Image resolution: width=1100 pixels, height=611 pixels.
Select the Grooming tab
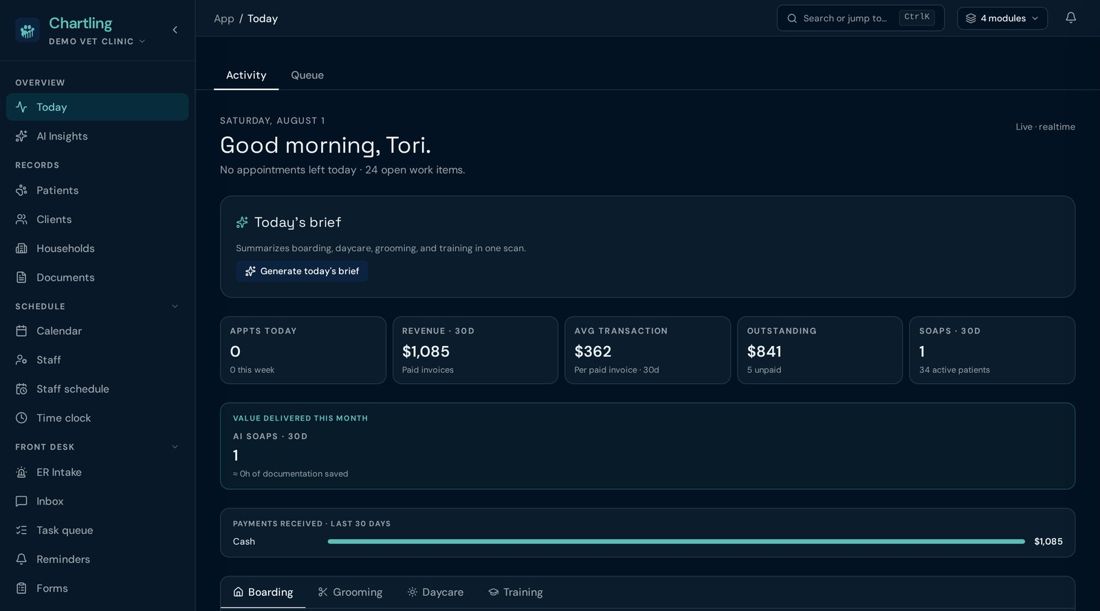click(x=350, y=592)
